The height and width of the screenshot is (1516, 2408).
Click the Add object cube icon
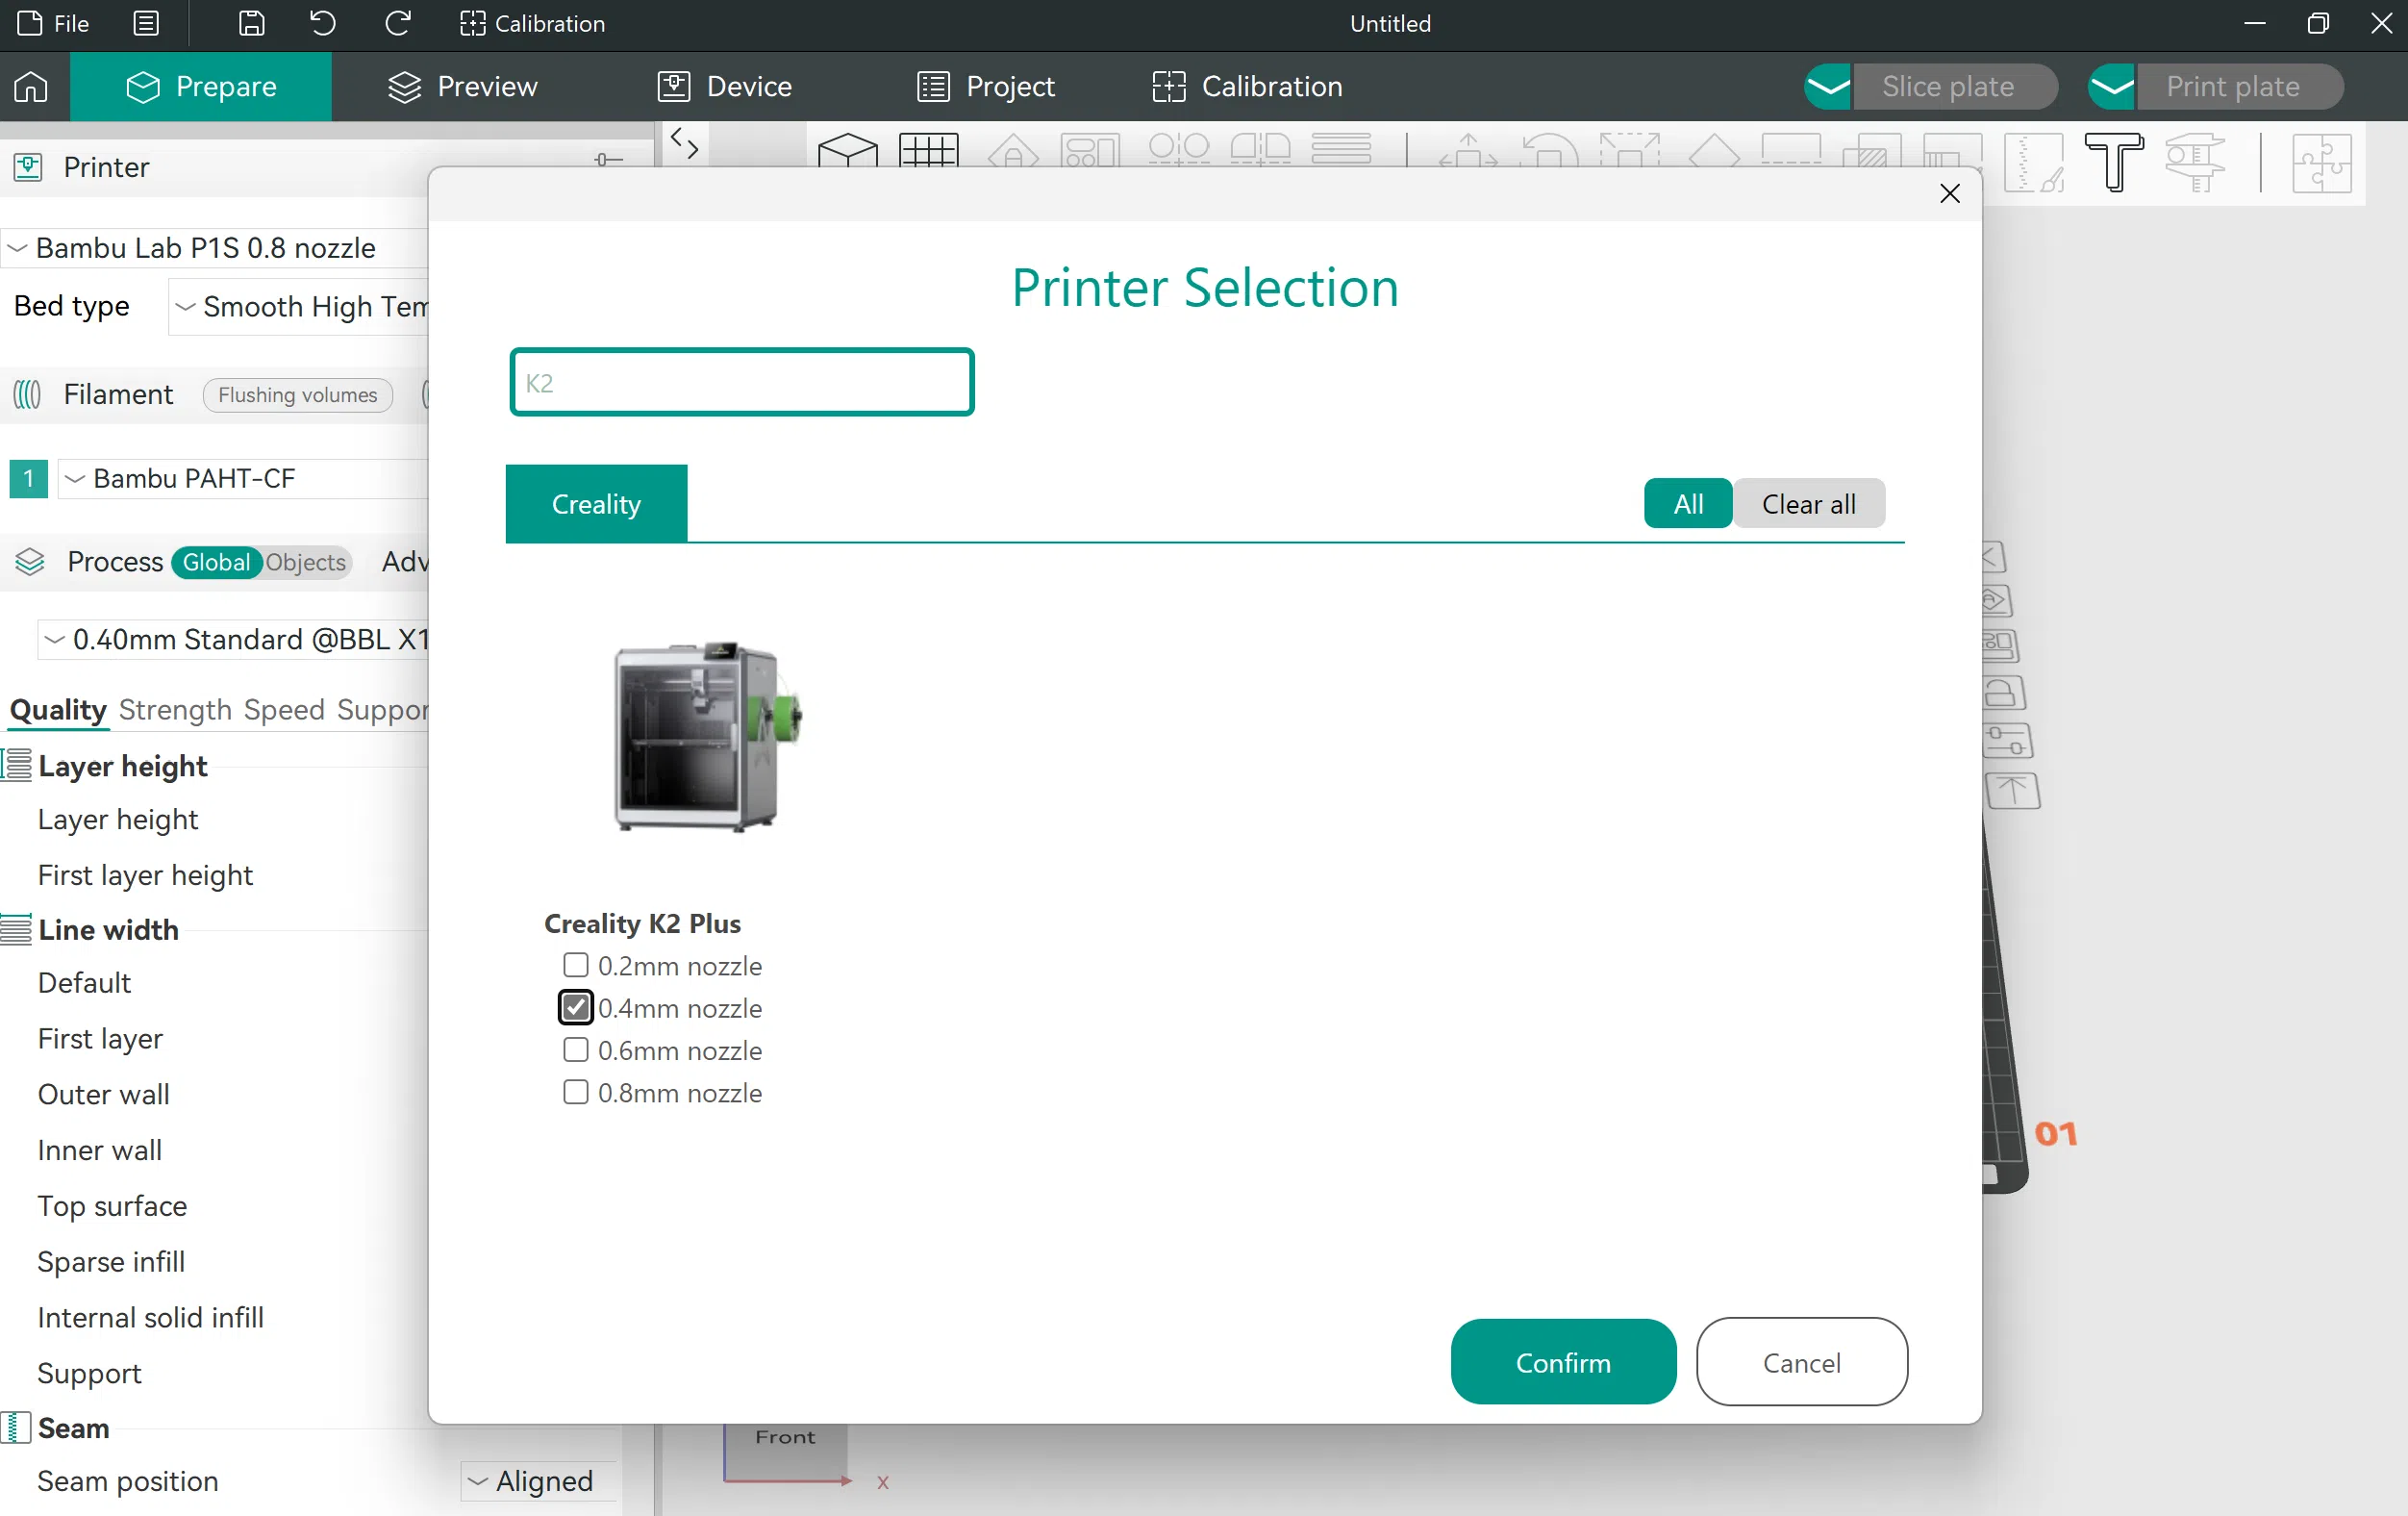[x=848, y=150]
